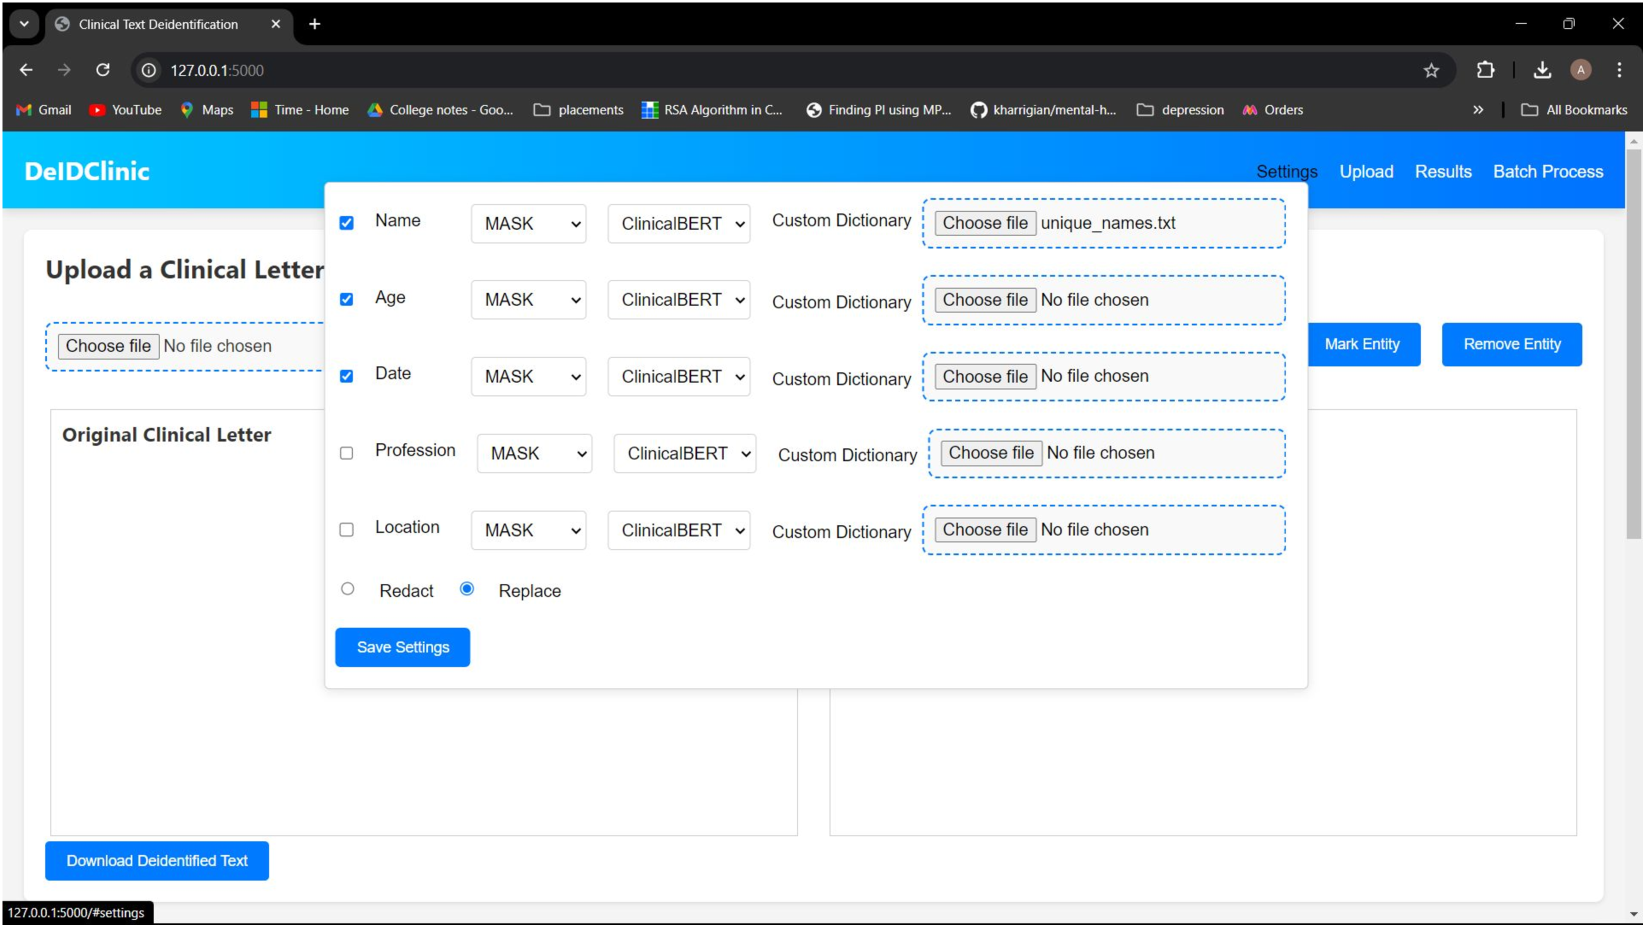Select the Redact radio option
The width and height of the screenshot is (1644, 927).
[x=348, y=589]
